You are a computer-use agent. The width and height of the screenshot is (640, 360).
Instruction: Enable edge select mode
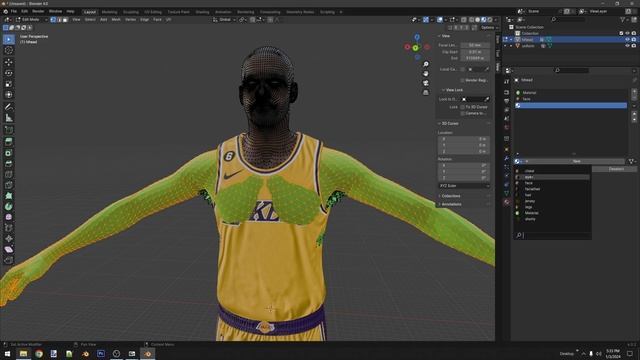59,20
